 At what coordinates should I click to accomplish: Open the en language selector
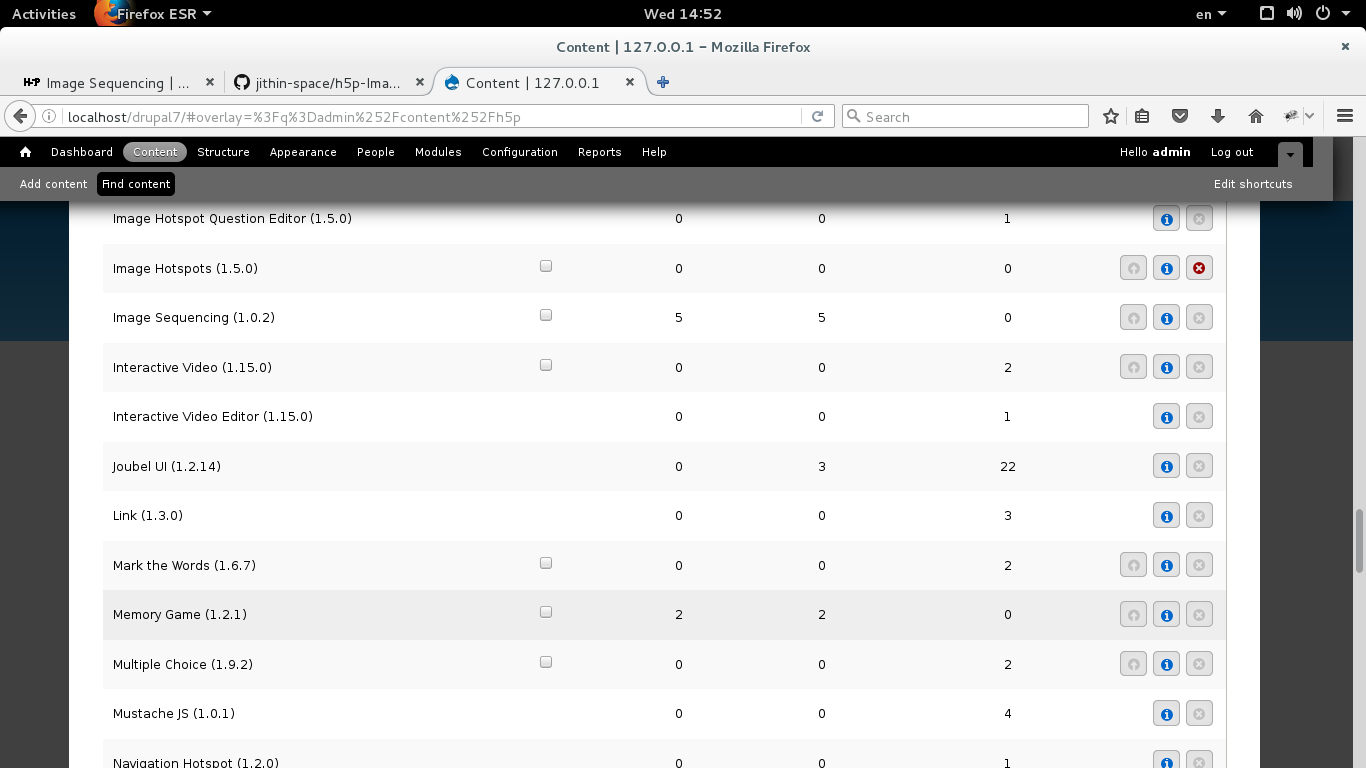1211,14
